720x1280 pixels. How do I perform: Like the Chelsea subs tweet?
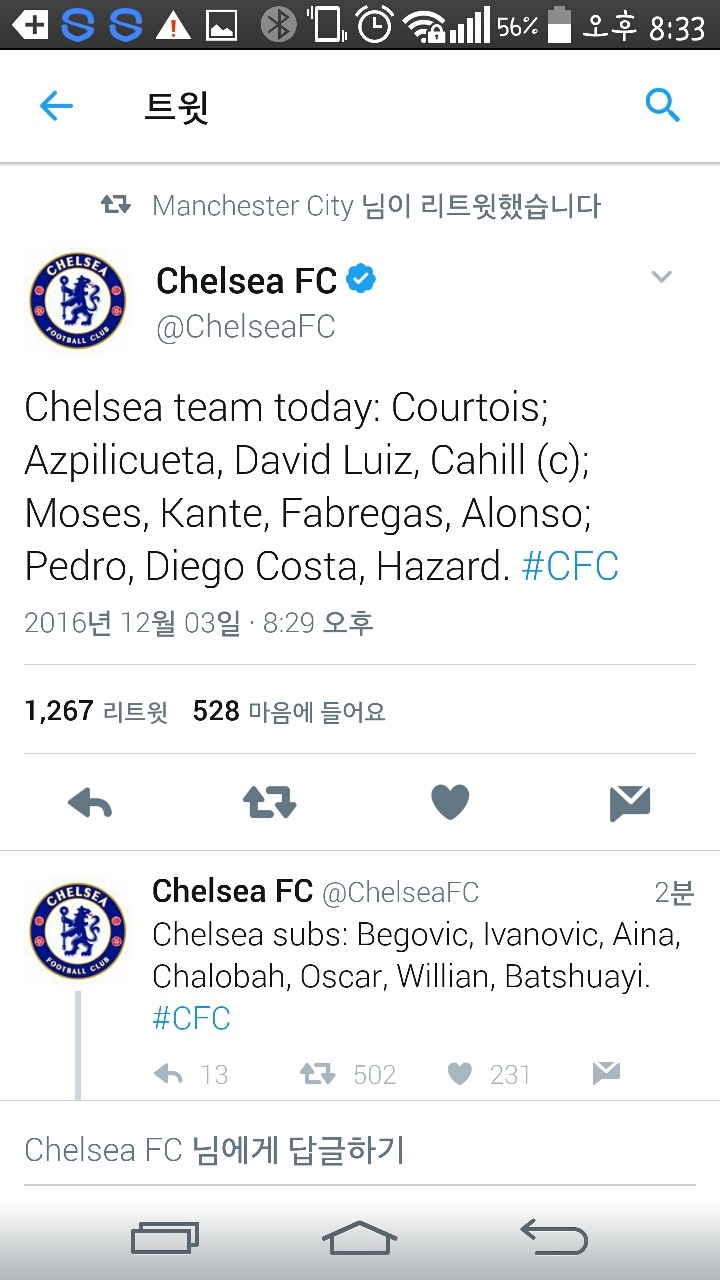459,1074
